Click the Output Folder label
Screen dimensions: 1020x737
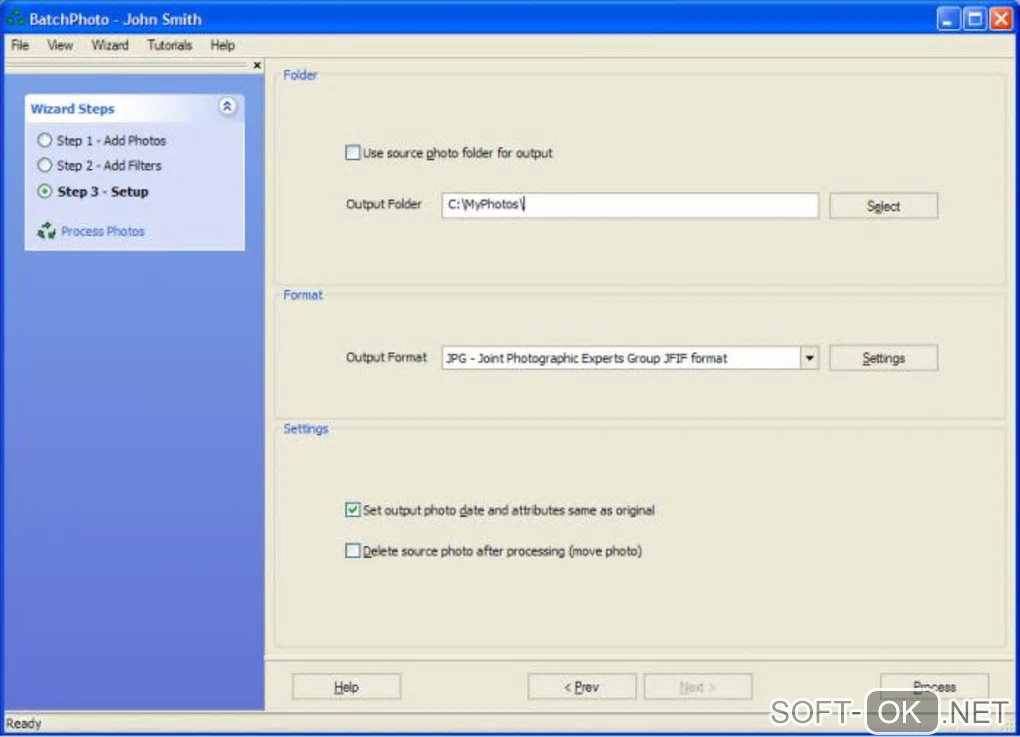[x=384, y=204]
